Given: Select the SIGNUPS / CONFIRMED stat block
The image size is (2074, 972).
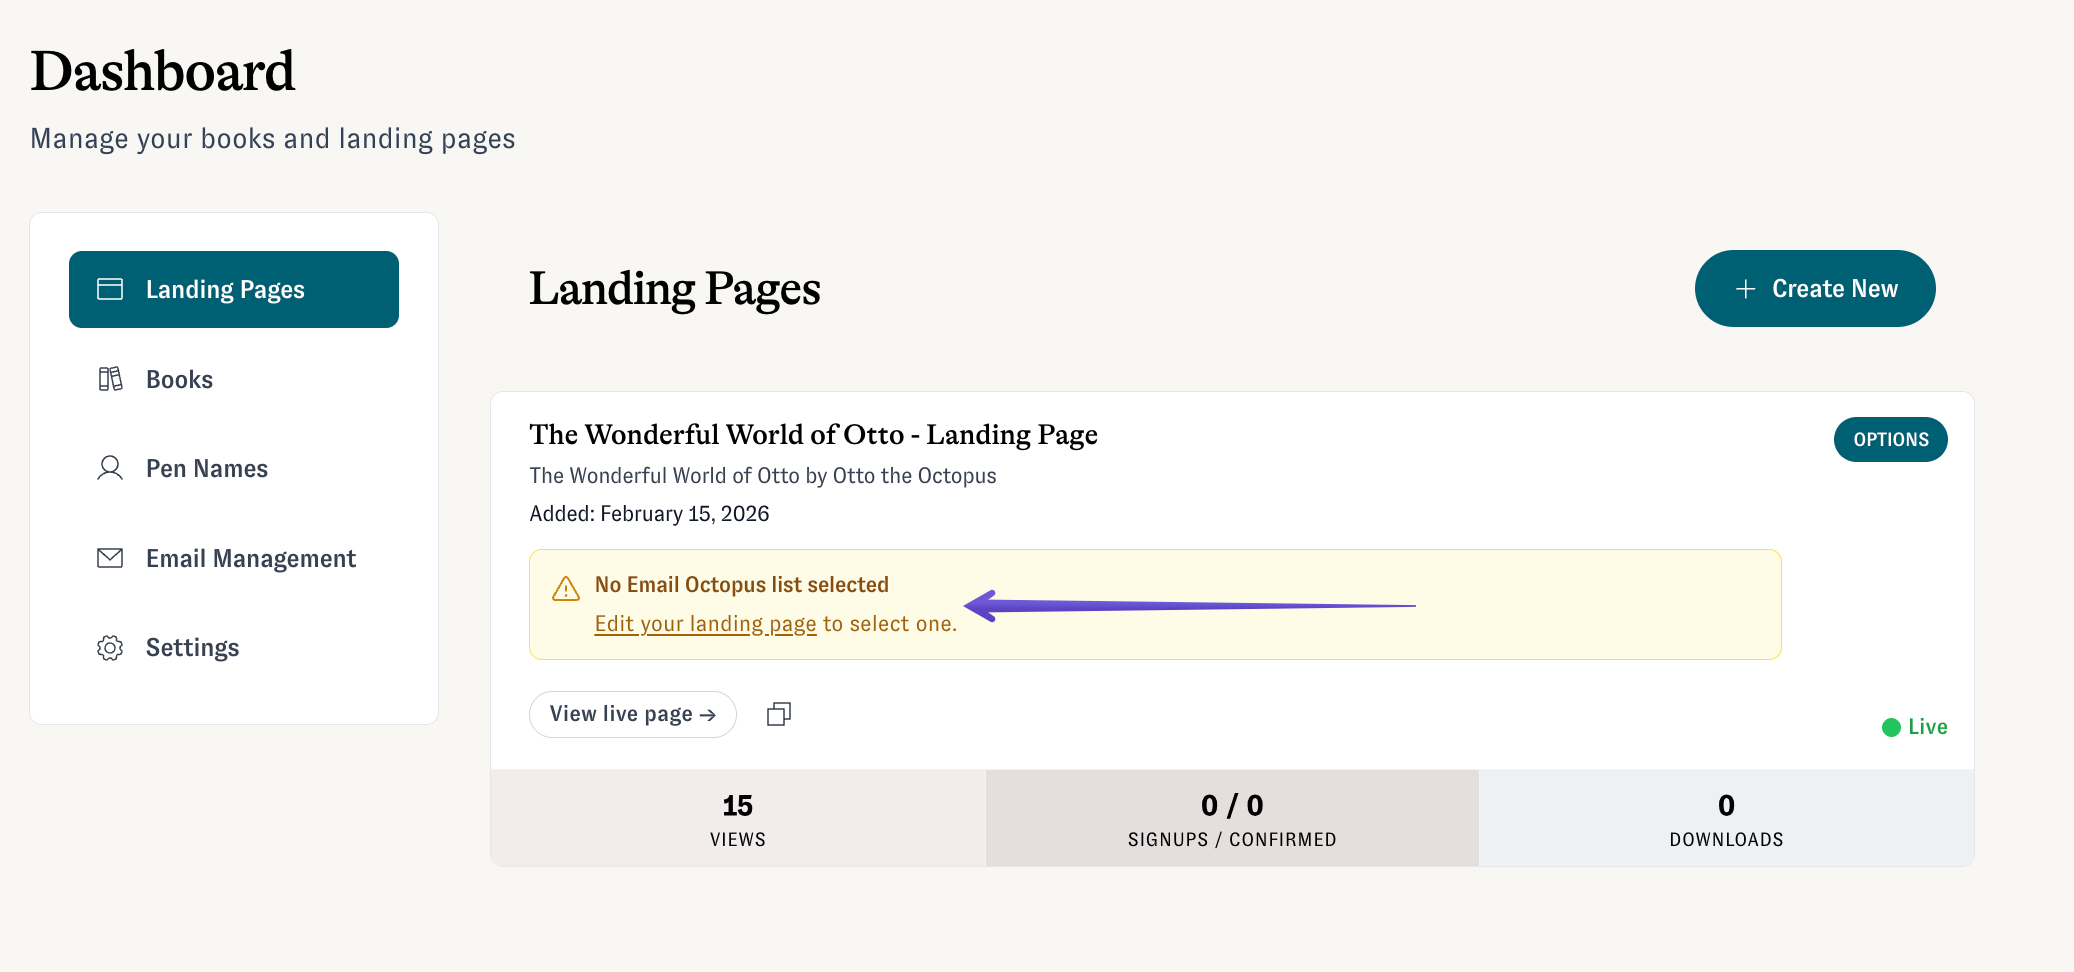Looking at the screenshot, I should [x=1231, y=818].
